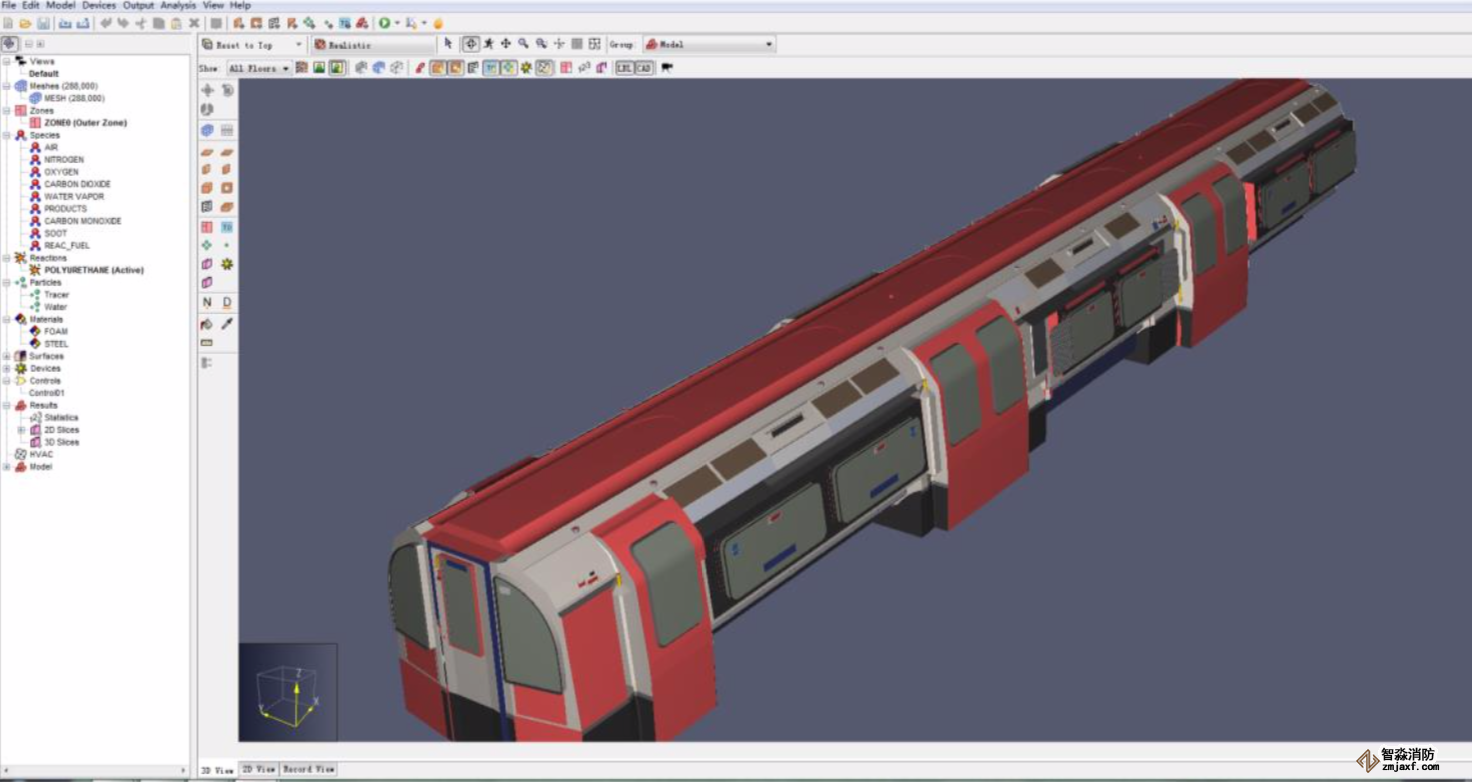Expand the Surfaces tree node
1472x782 pixels.
click(x=7, y=356)
